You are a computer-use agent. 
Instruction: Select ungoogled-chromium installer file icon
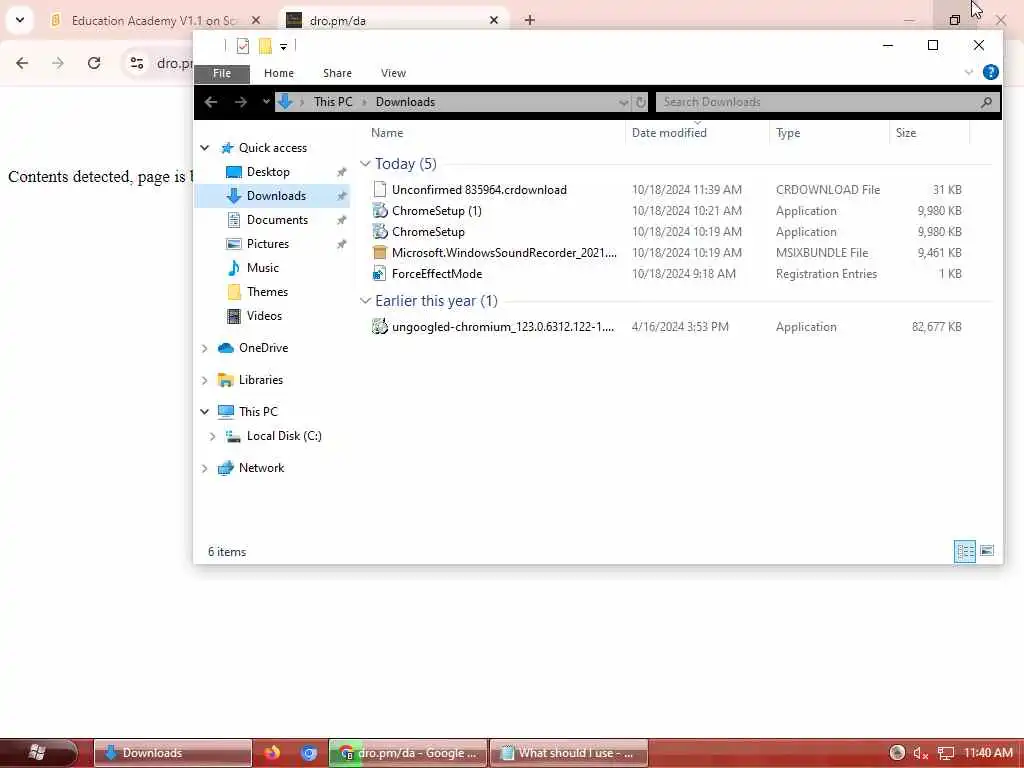[379, 327]
